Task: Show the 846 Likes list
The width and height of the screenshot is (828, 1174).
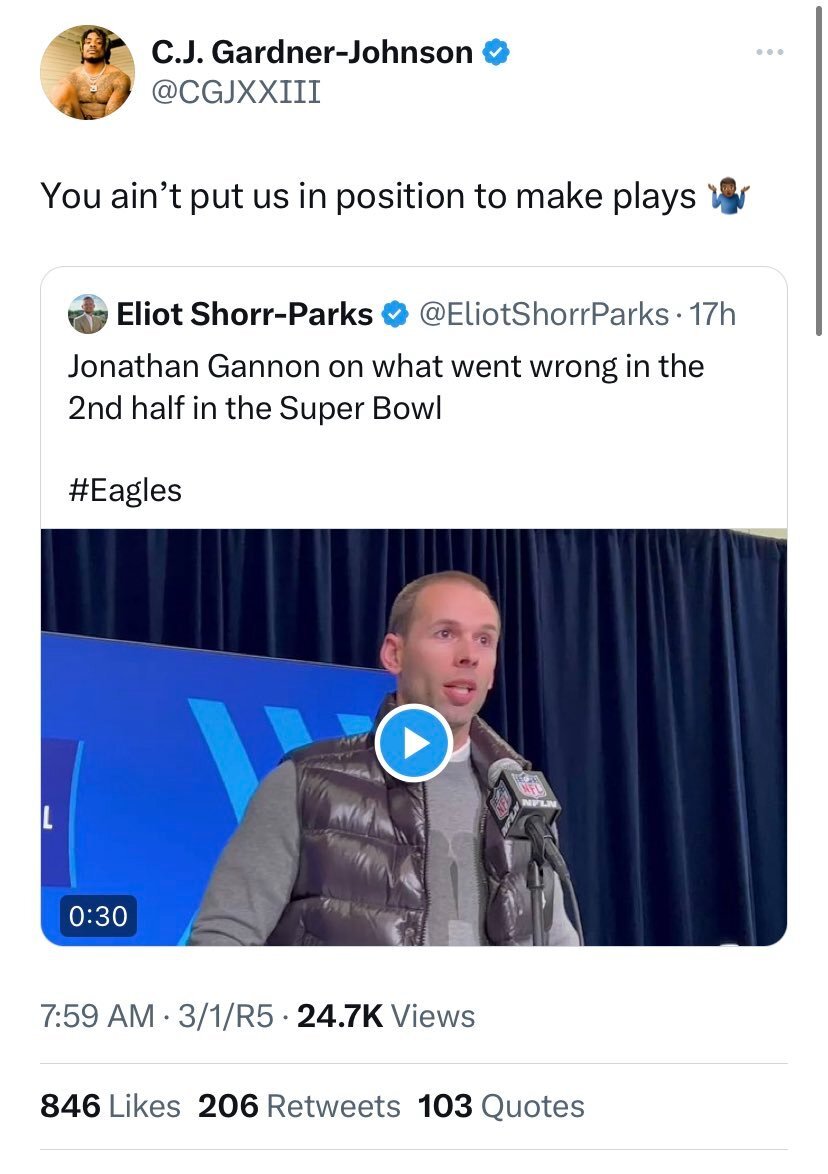Action: pyautogui.click(x=110, y=1106)
